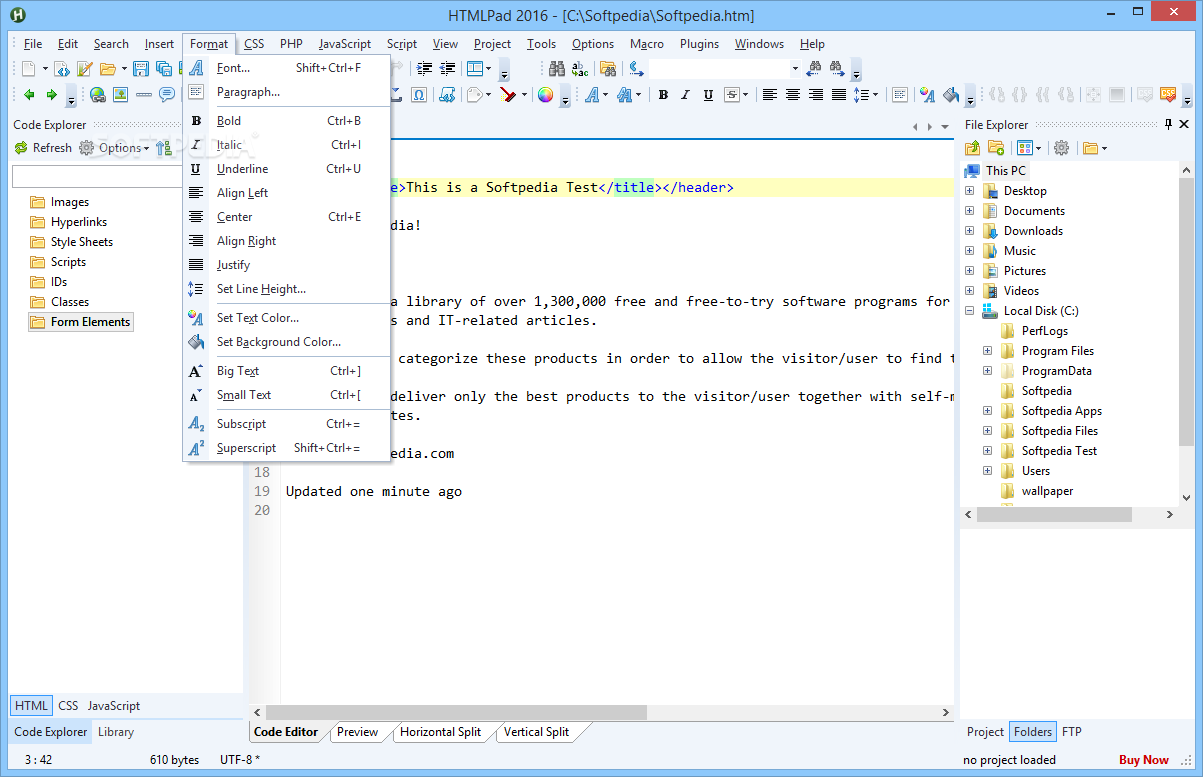Viewport: 1203px width, 777px height.
Task: Choose Set Line Height... menu item
Action: tap(286, 289)
